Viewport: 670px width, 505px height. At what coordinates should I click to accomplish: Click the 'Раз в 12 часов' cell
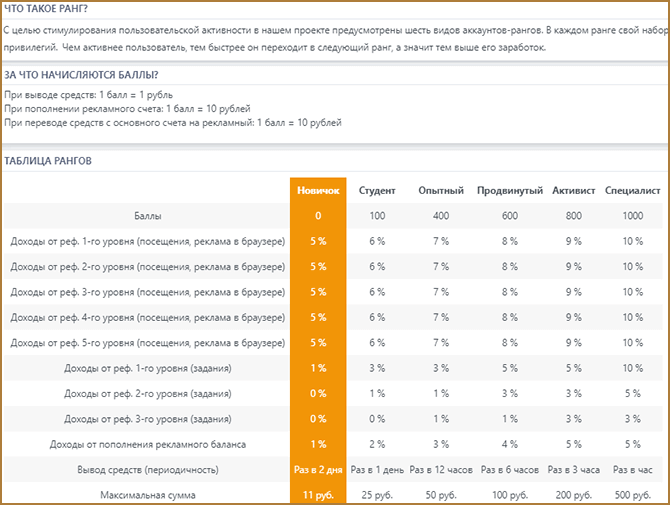[x=441, y=470]
